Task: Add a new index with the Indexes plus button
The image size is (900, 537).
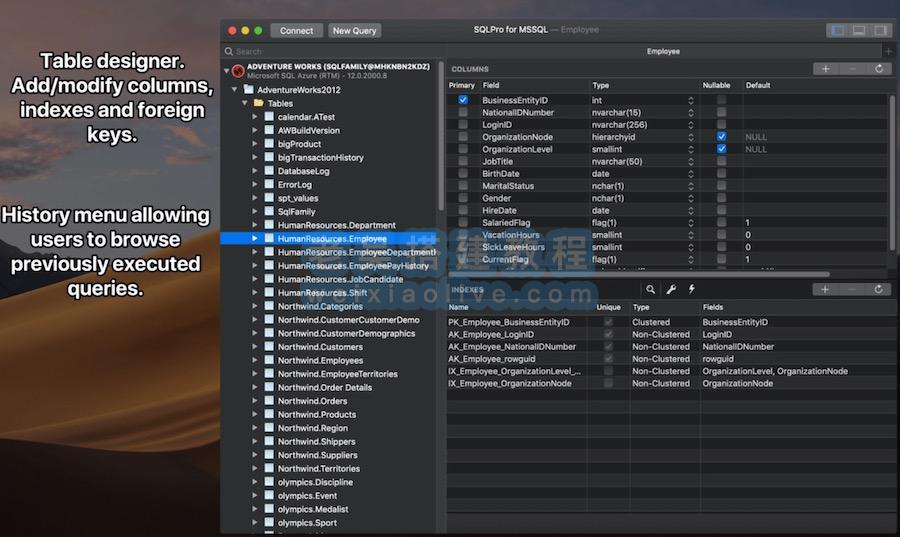Action: (x=825, y=289)
